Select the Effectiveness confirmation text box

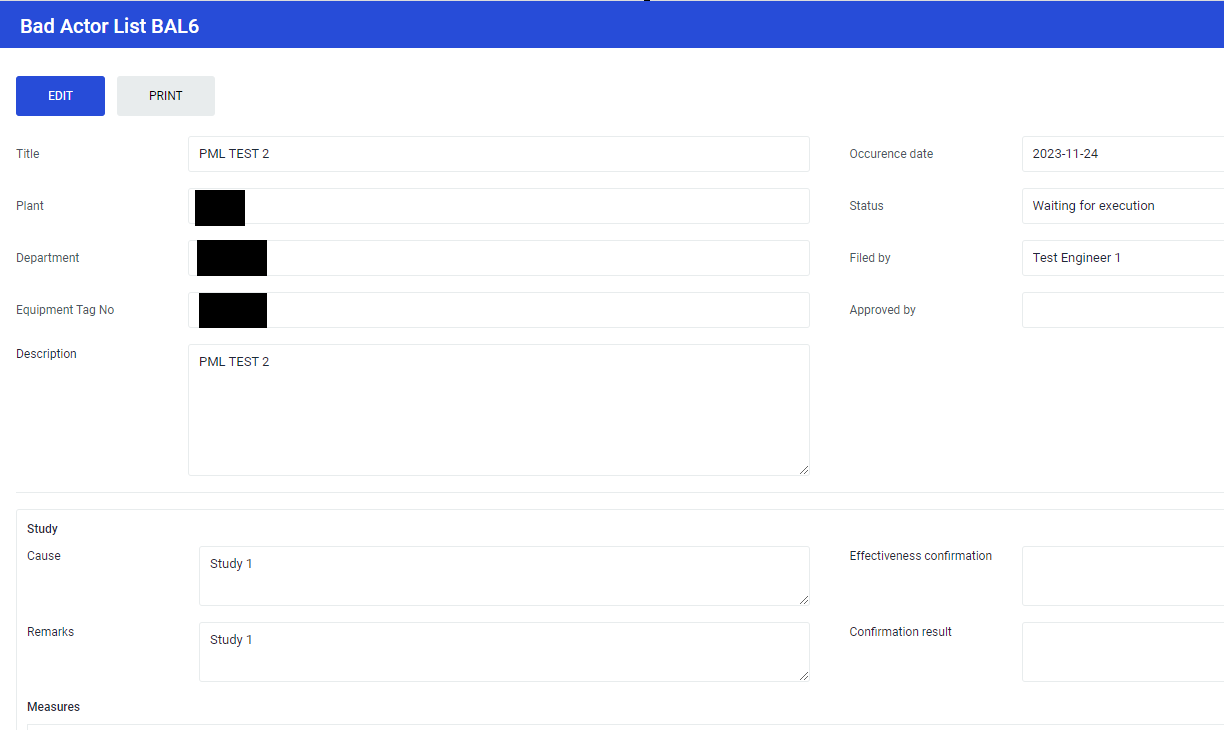[1122, 575]
